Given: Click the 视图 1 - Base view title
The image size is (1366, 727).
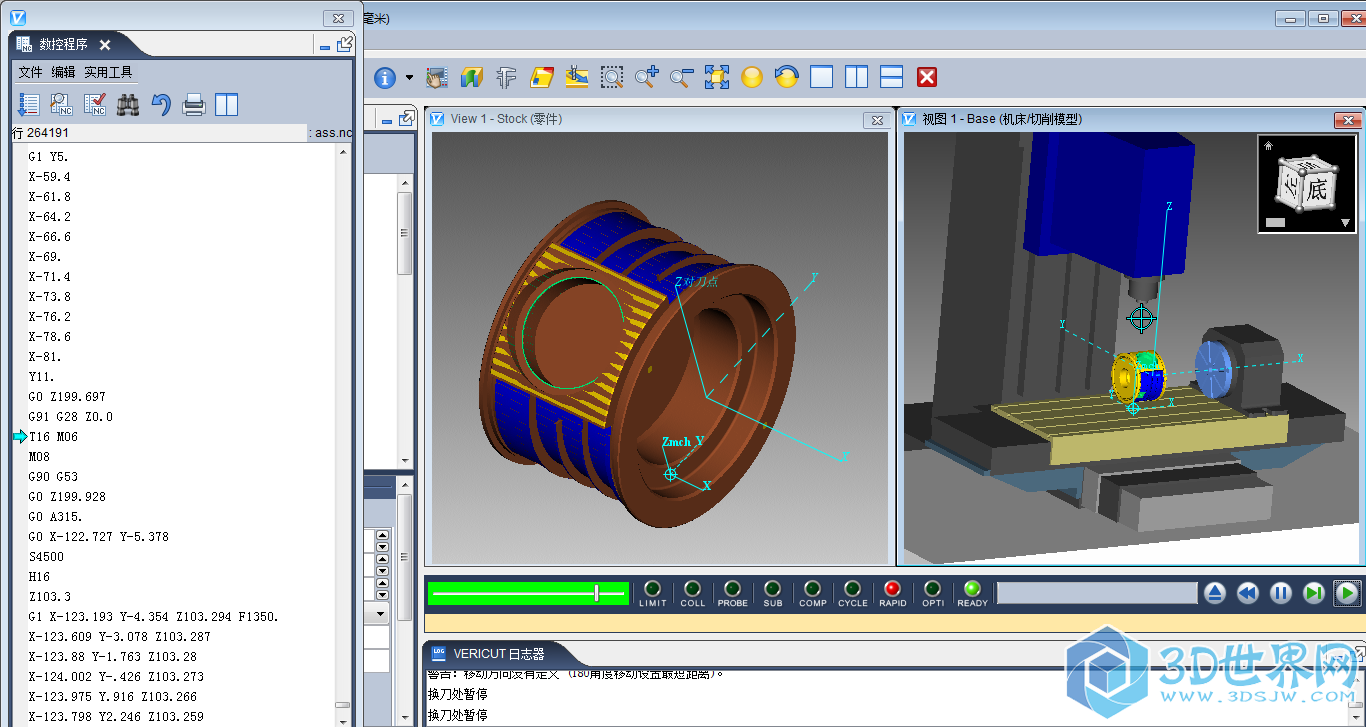Looking at the screenshot, I should [1002, 119].
